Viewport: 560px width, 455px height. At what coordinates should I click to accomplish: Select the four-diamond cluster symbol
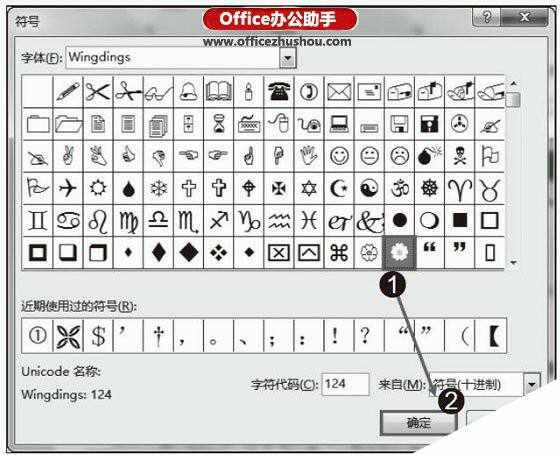click(x=218, y=252)
